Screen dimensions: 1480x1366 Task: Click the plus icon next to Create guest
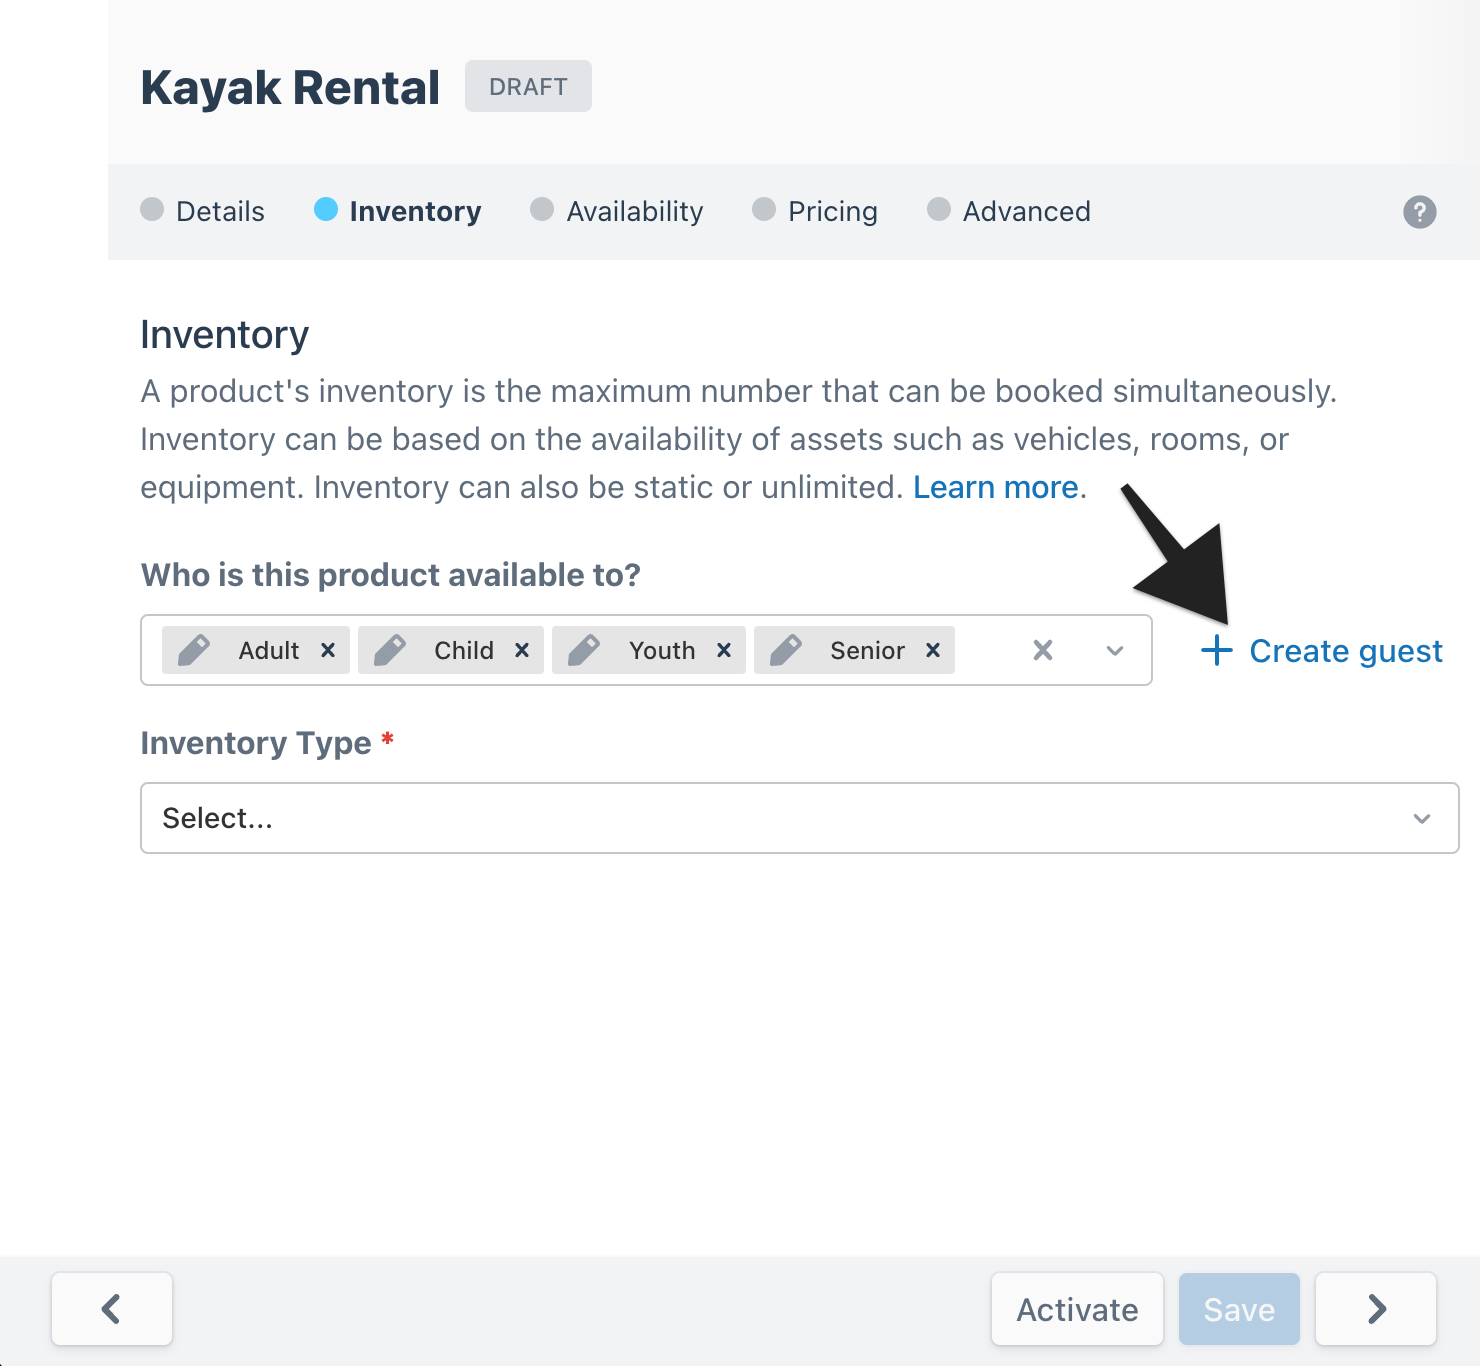(1217, 650)
